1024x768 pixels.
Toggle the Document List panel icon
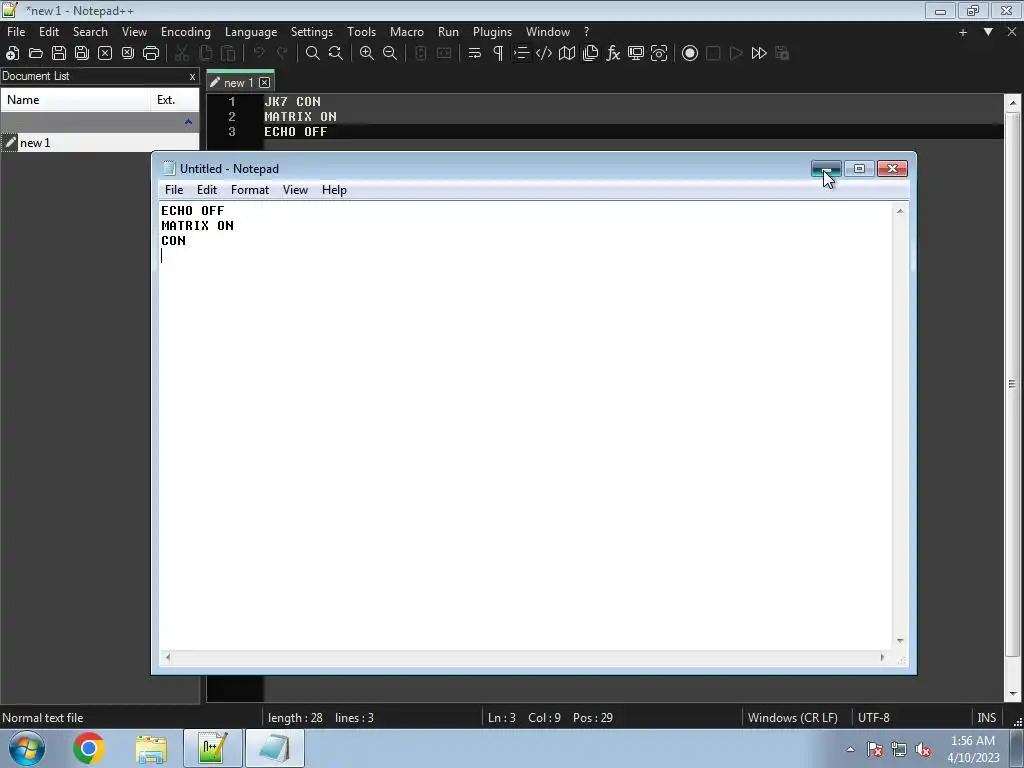tap(590, 54)
